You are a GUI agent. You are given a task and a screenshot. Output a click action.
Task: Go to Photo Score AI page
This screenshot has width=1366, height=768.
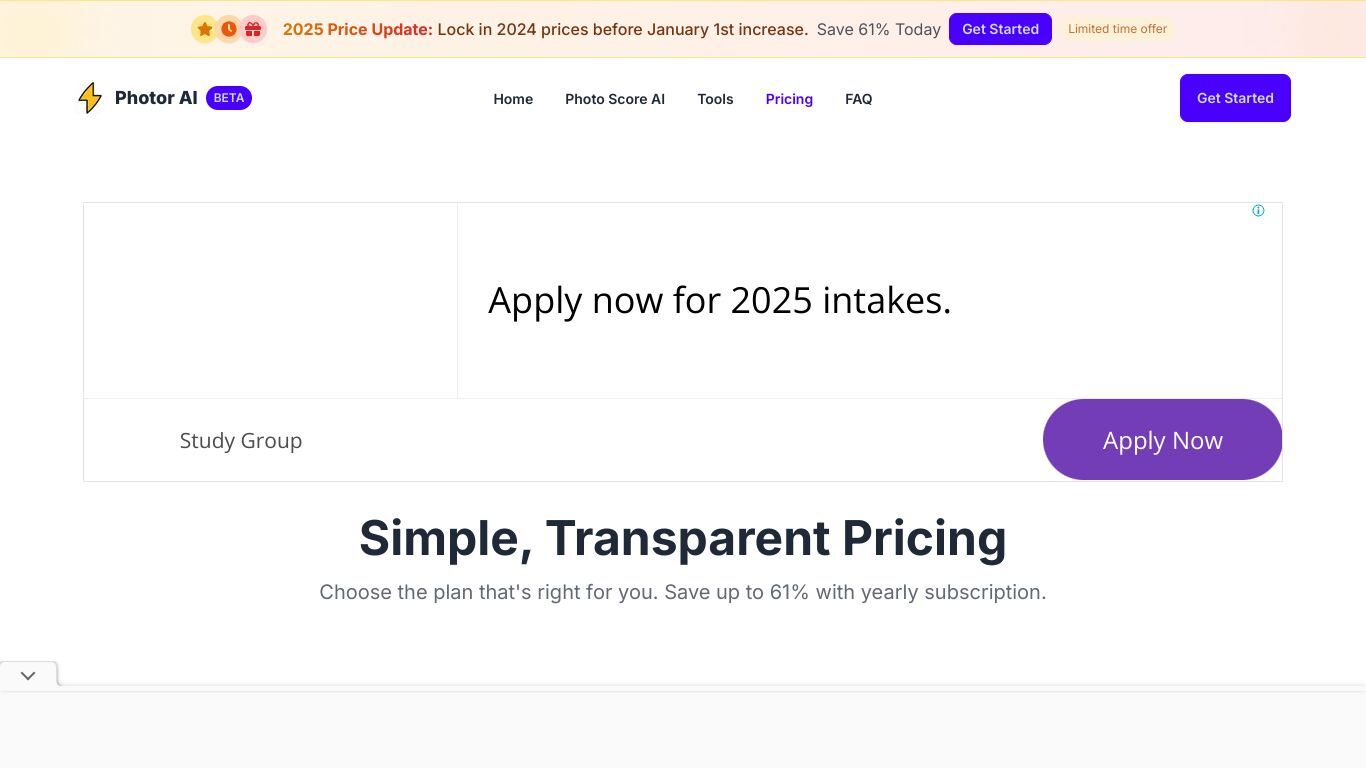coord(615,99)
